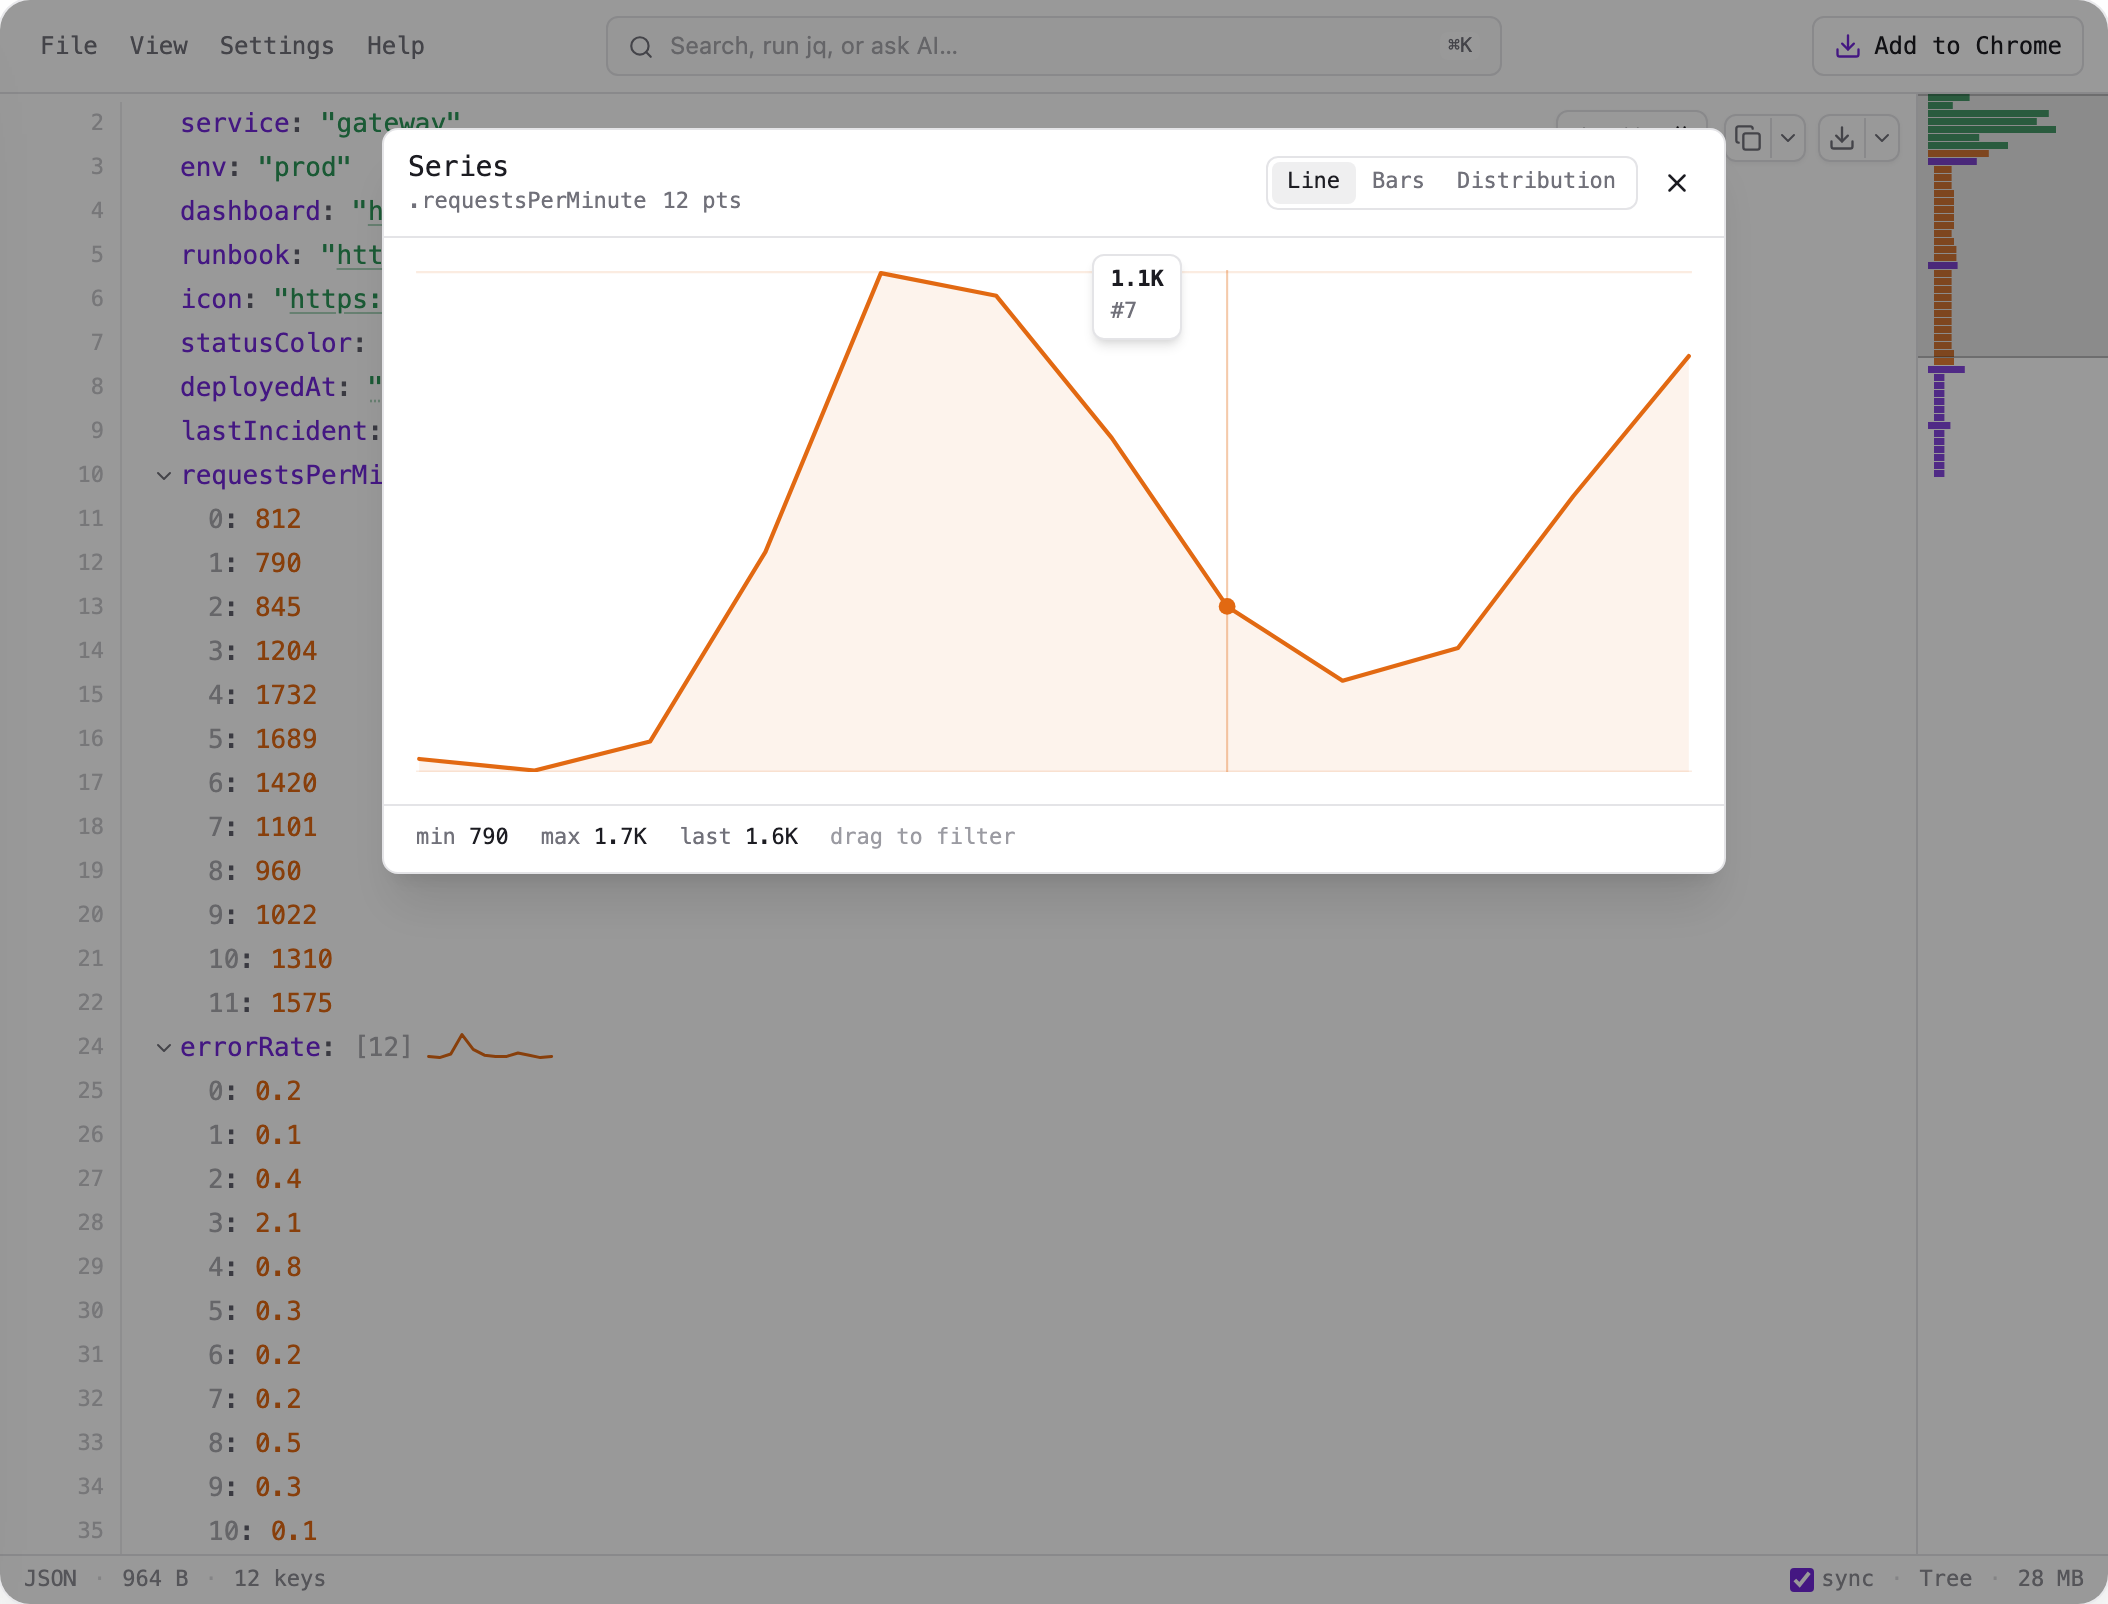The height and width of the screenshot is (1604, 2108).
Task: Click the Add to Chrome button
Action: pos(1947,46)
